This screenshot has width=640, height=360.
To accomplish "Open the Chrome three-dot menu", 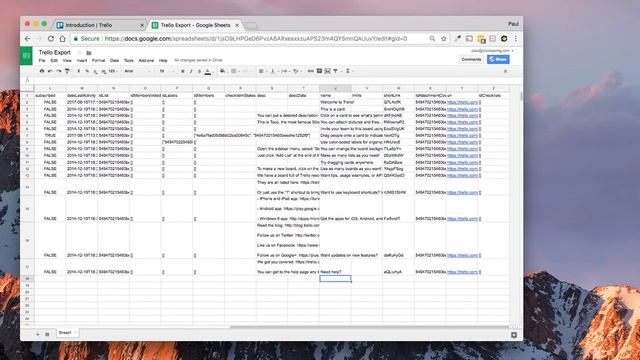I will (x=516, y=39).
